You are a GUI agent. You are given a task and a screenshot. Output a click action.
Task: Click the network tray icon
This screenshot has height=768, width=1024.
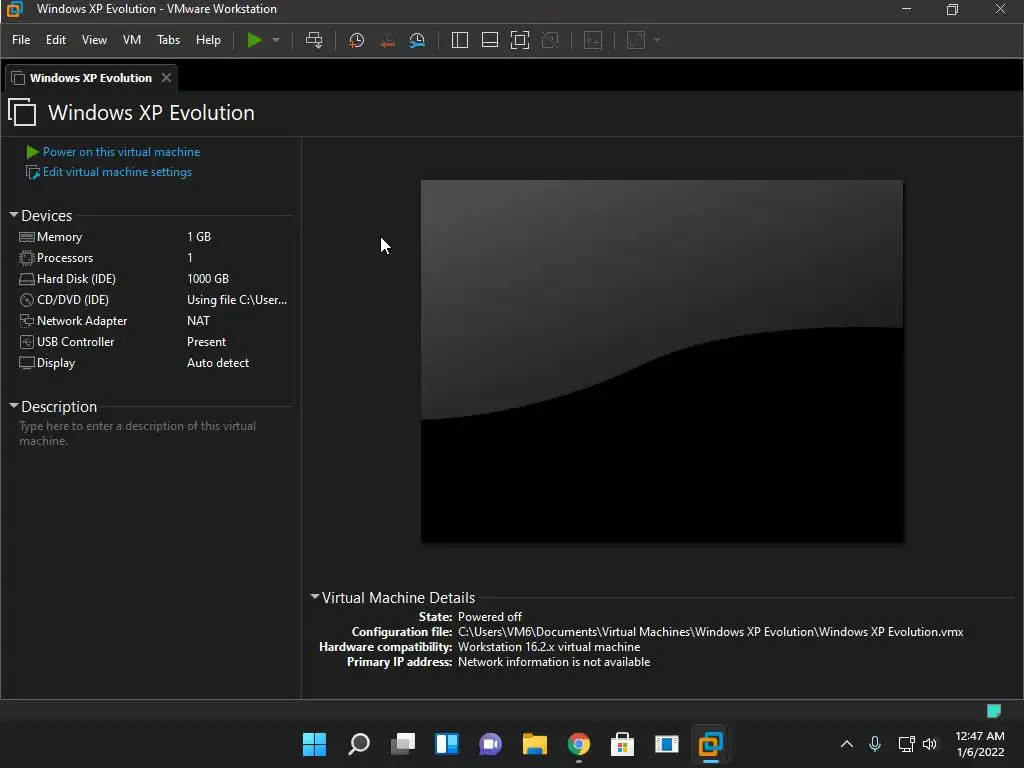[x=906, y=744]
